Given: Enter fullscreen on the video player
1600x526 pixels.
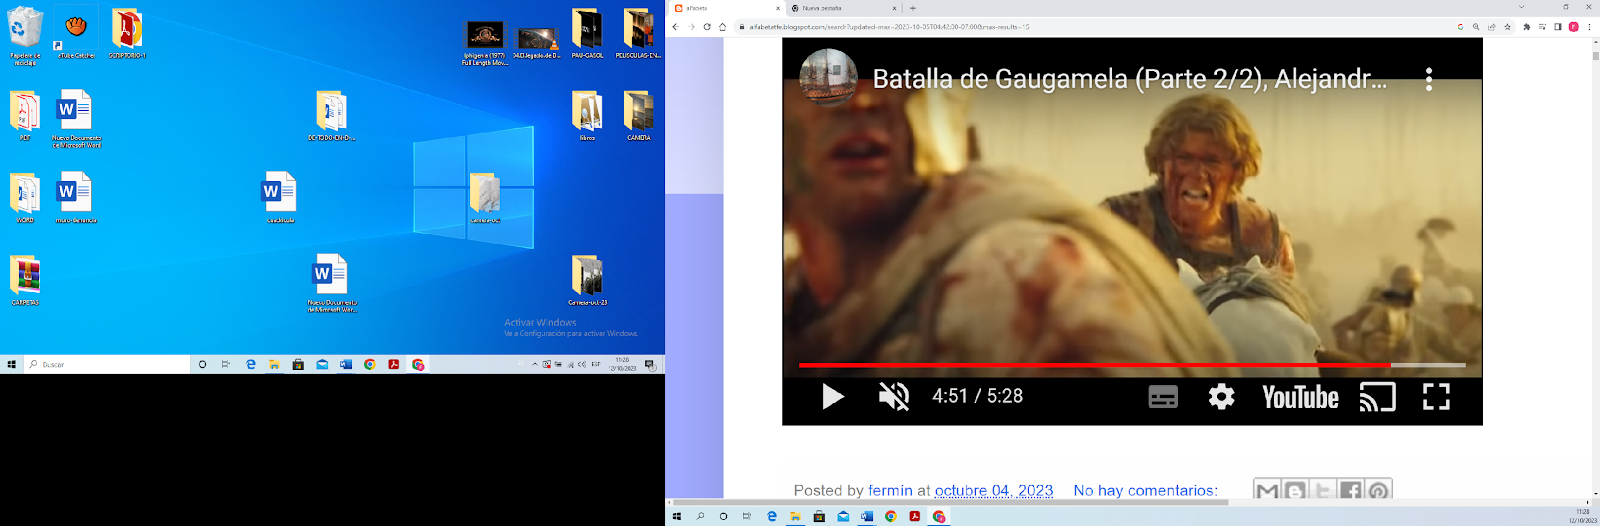Looking at the screenshot, I should point(1436,397).
